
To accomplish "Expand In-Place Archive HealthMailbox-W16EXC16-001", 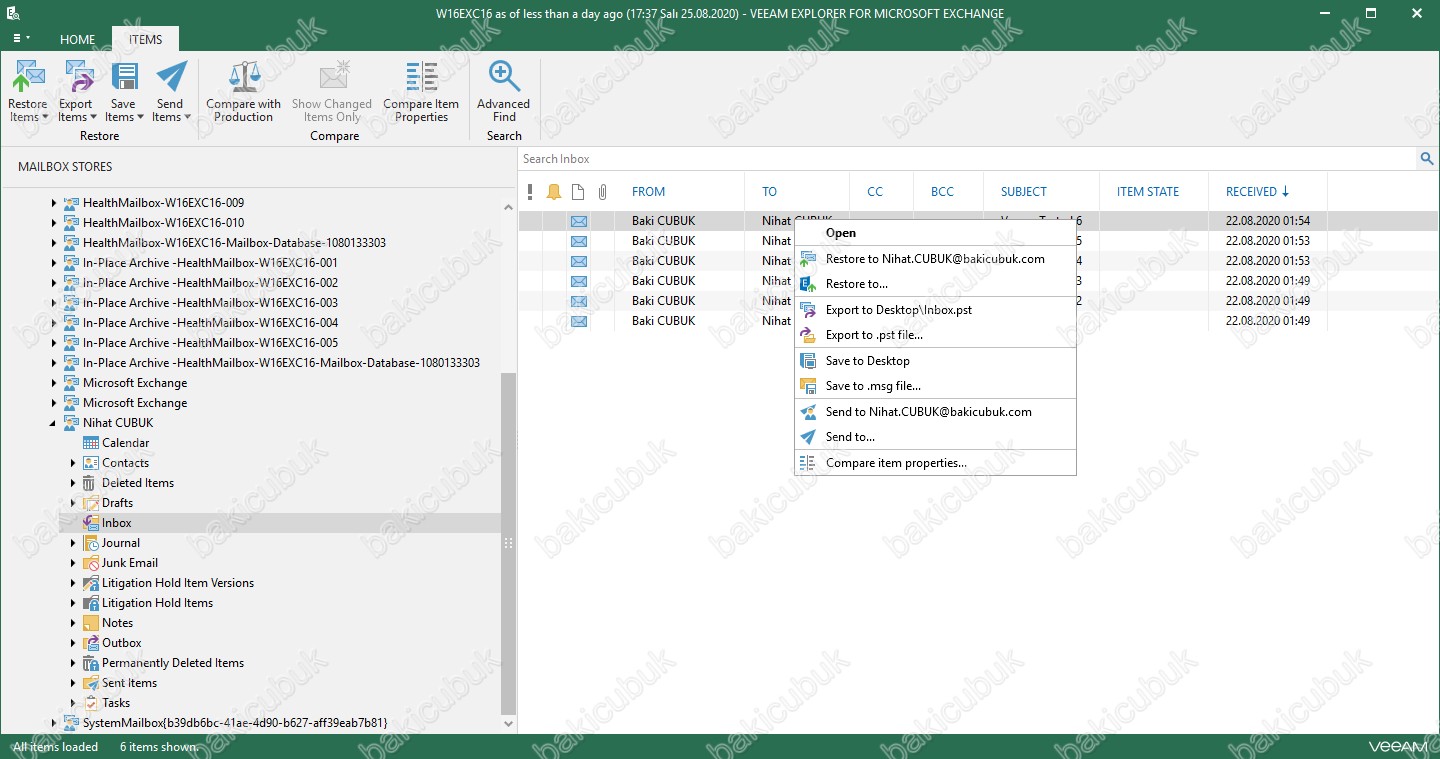I will tap(54, 263).
